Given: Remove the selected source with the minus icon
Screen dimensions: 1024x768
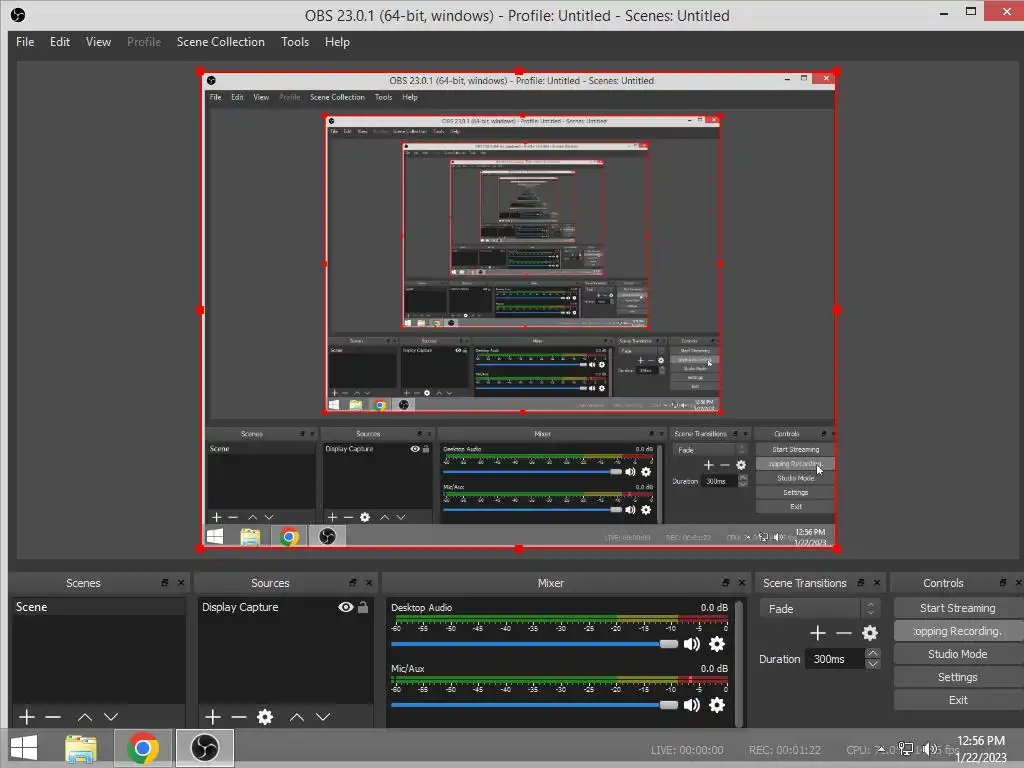Looking at the screenshot, I should (x=239, y=717).
